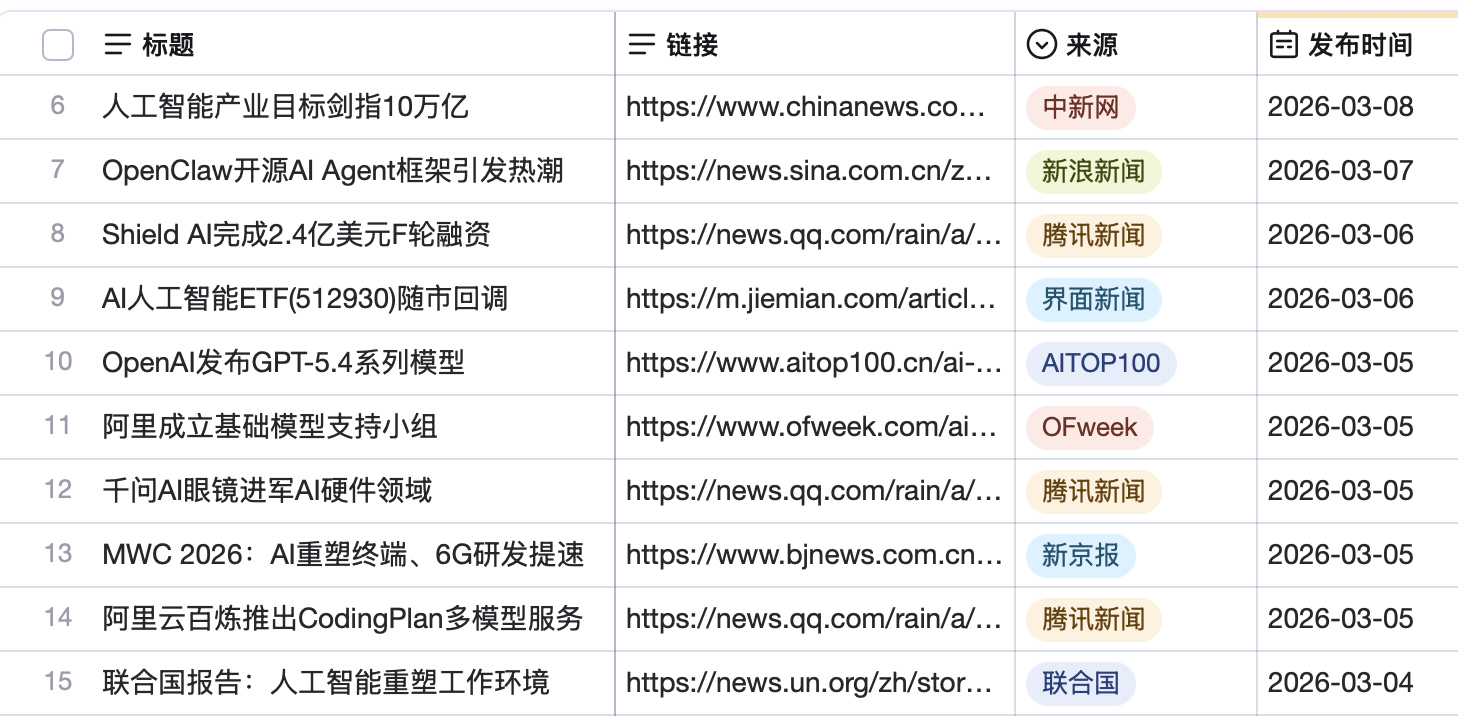Click row number 13

click(x=58, y=553)
